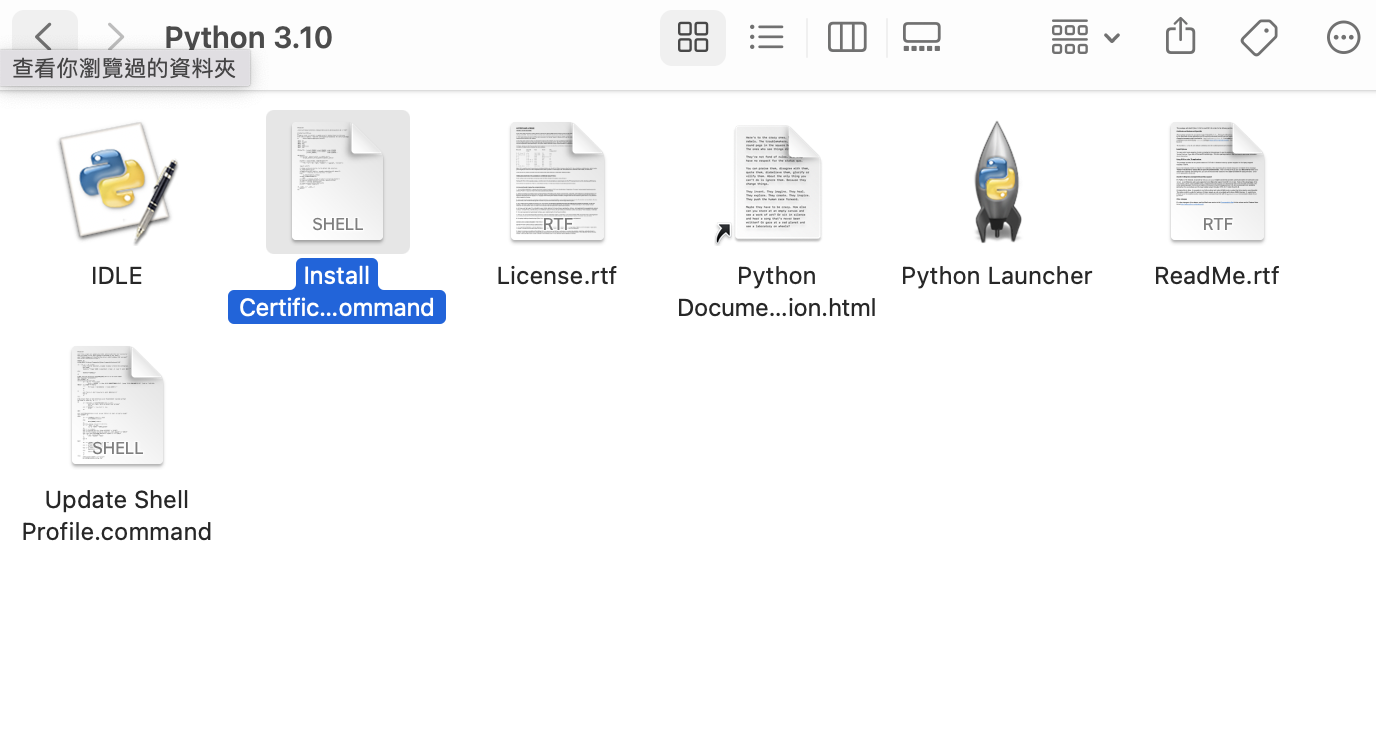Select the Update Shell Profile.command icon
1376x752 pixels.
117,406
